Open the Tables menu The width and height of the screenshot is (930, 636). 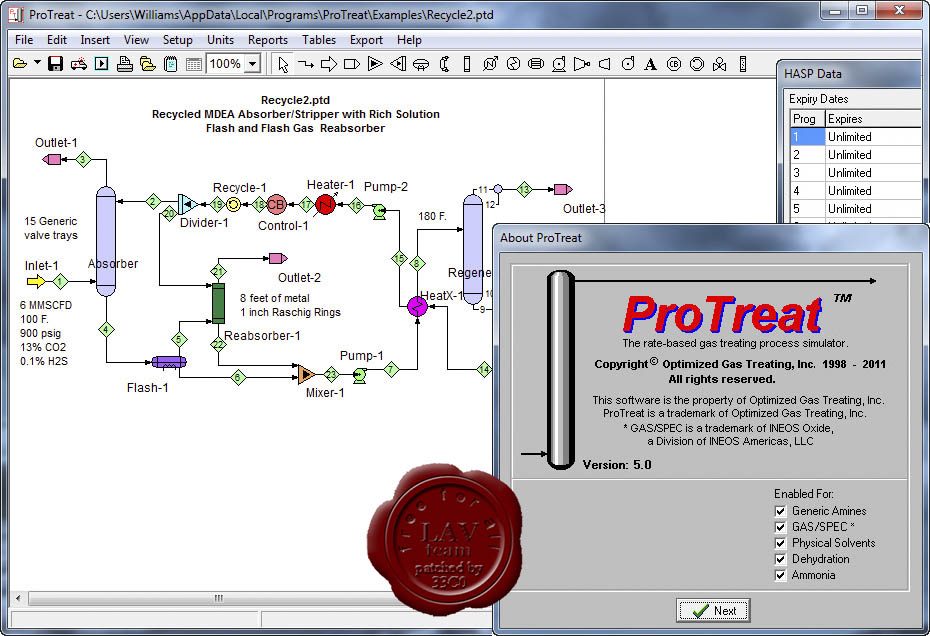point(319,40)
